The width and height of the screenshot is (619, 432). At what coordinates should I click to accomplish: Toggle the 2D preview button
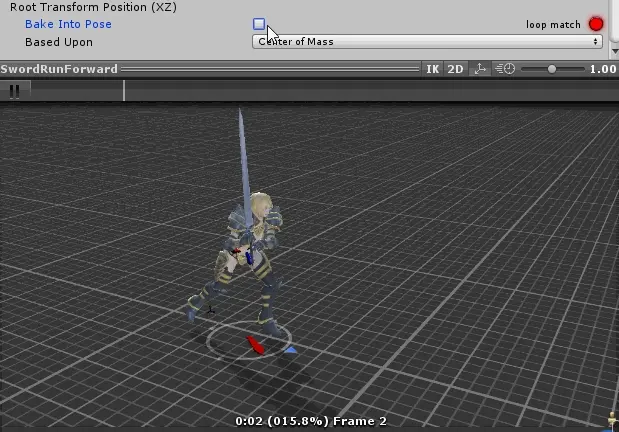pyautogui.click(x=455, y=69)
